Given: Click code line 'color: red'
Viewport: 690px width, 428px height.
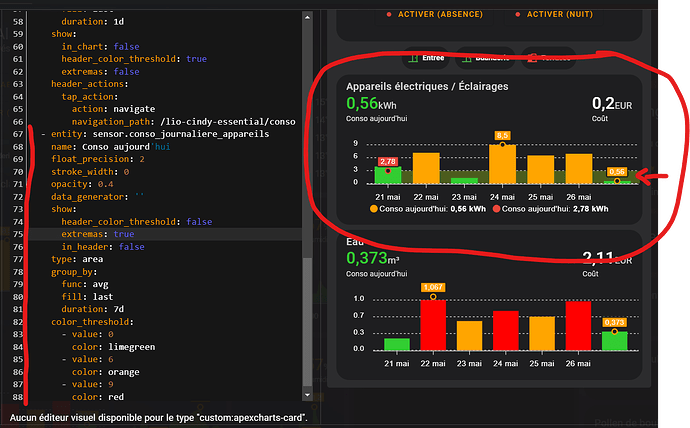Looking at the screenshot, I should click(x=98, y=397).
